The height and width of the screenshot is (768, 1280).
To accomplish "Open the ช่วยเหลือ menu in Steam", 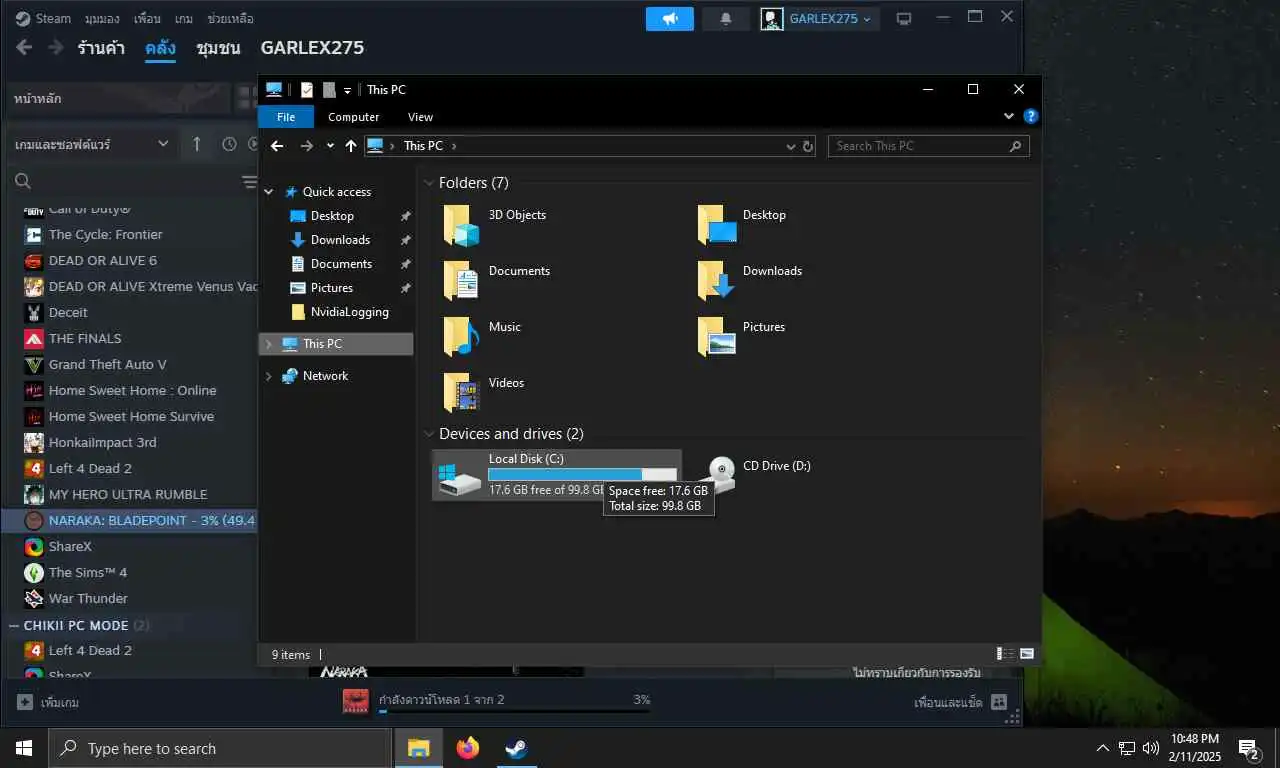I will pos(230,18).
